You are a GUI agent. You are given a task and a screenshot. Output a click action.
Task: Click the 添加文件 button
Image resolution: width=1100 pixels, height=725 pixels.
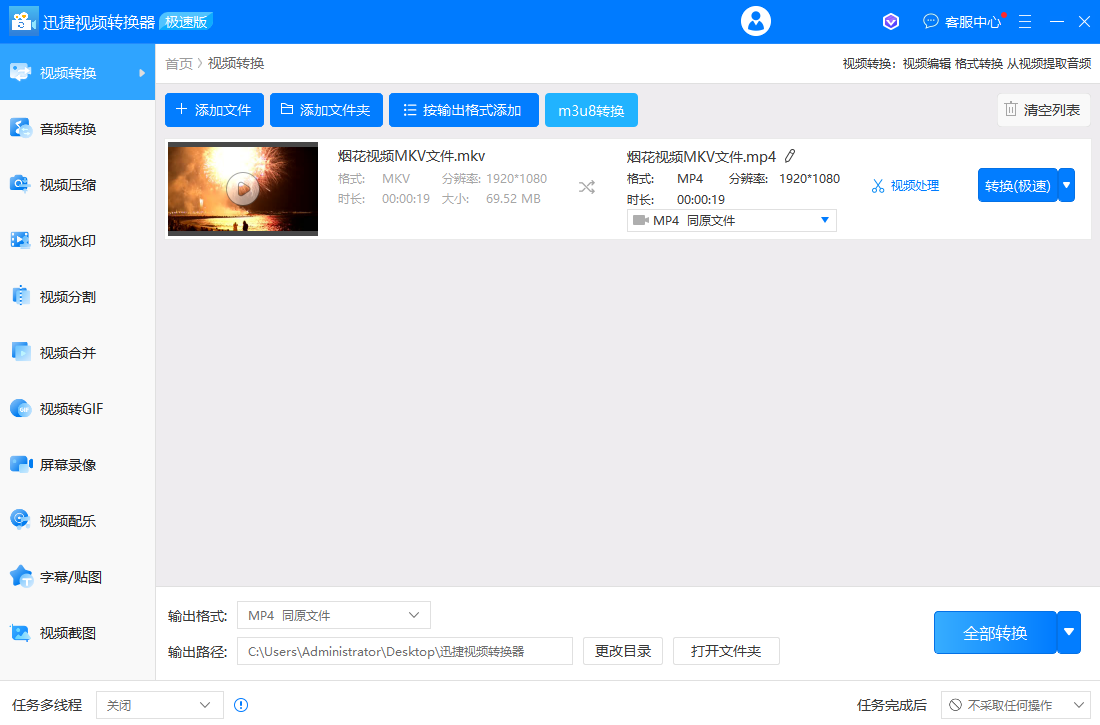(x=214, y=110)
